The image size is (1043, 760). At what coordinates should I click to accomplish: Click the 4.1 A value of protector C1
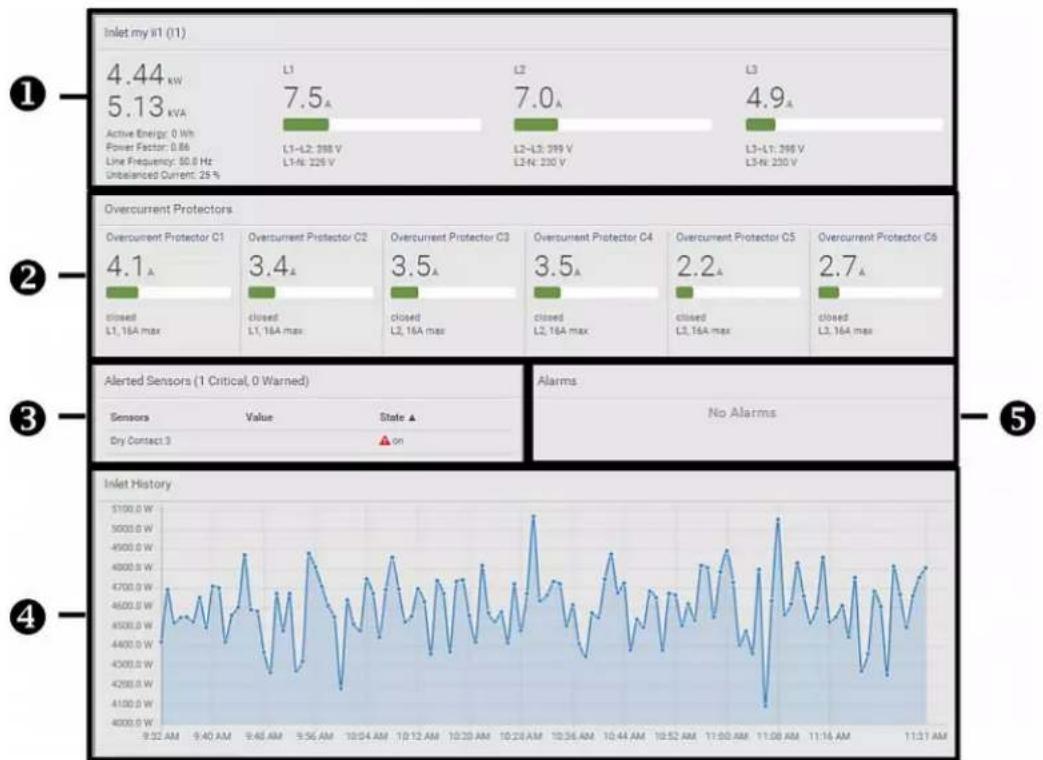coord(130,267)
